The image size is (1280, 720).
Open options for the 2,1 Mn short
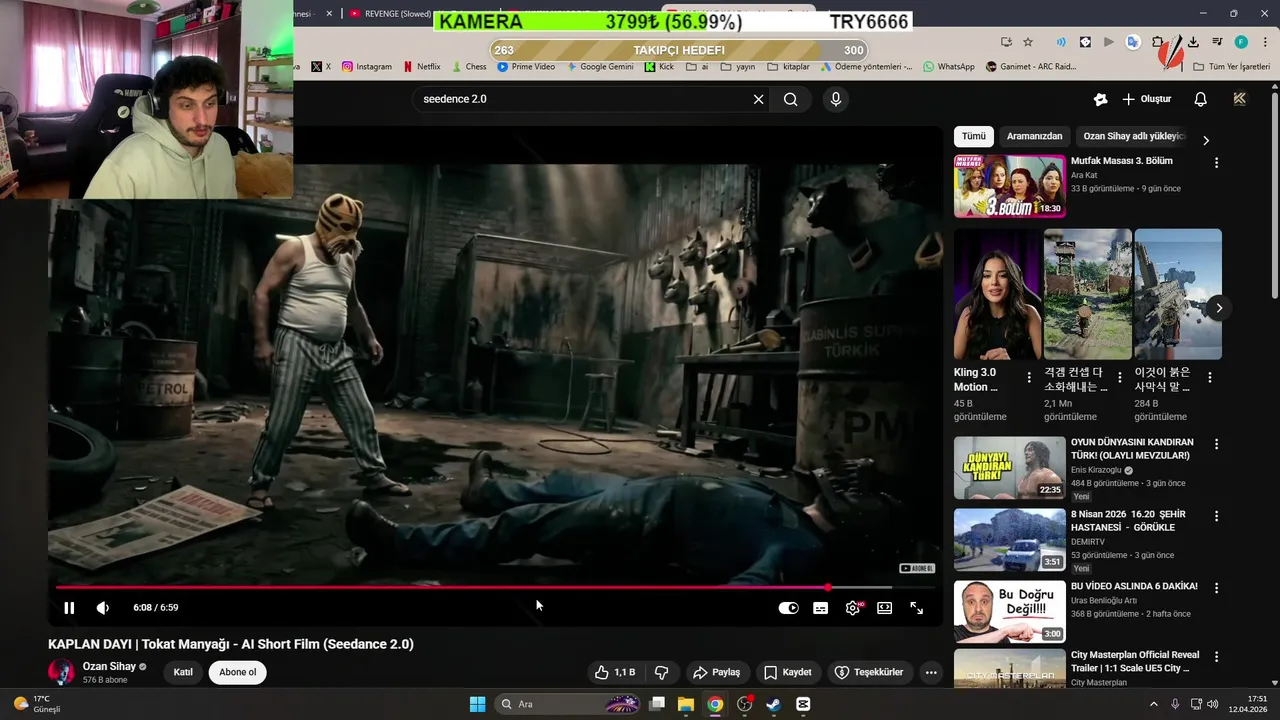[x=1120, y=378]
